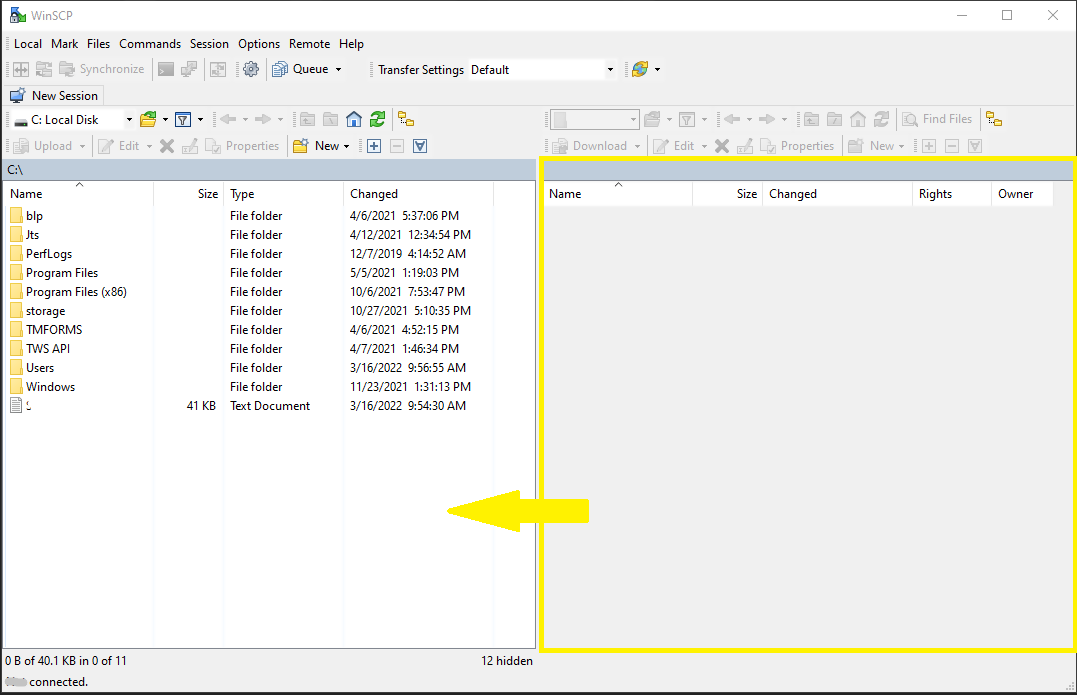The width and height of the screenshot is (1077, 695).
Task: Click the local Rename icon
Action: click(190, 146)
